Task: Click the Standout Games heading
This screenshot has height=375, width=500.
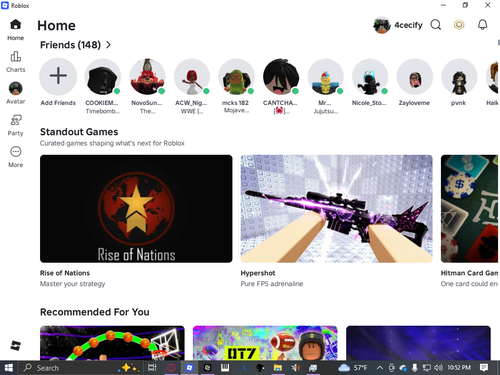Action: tap(79, 132)
